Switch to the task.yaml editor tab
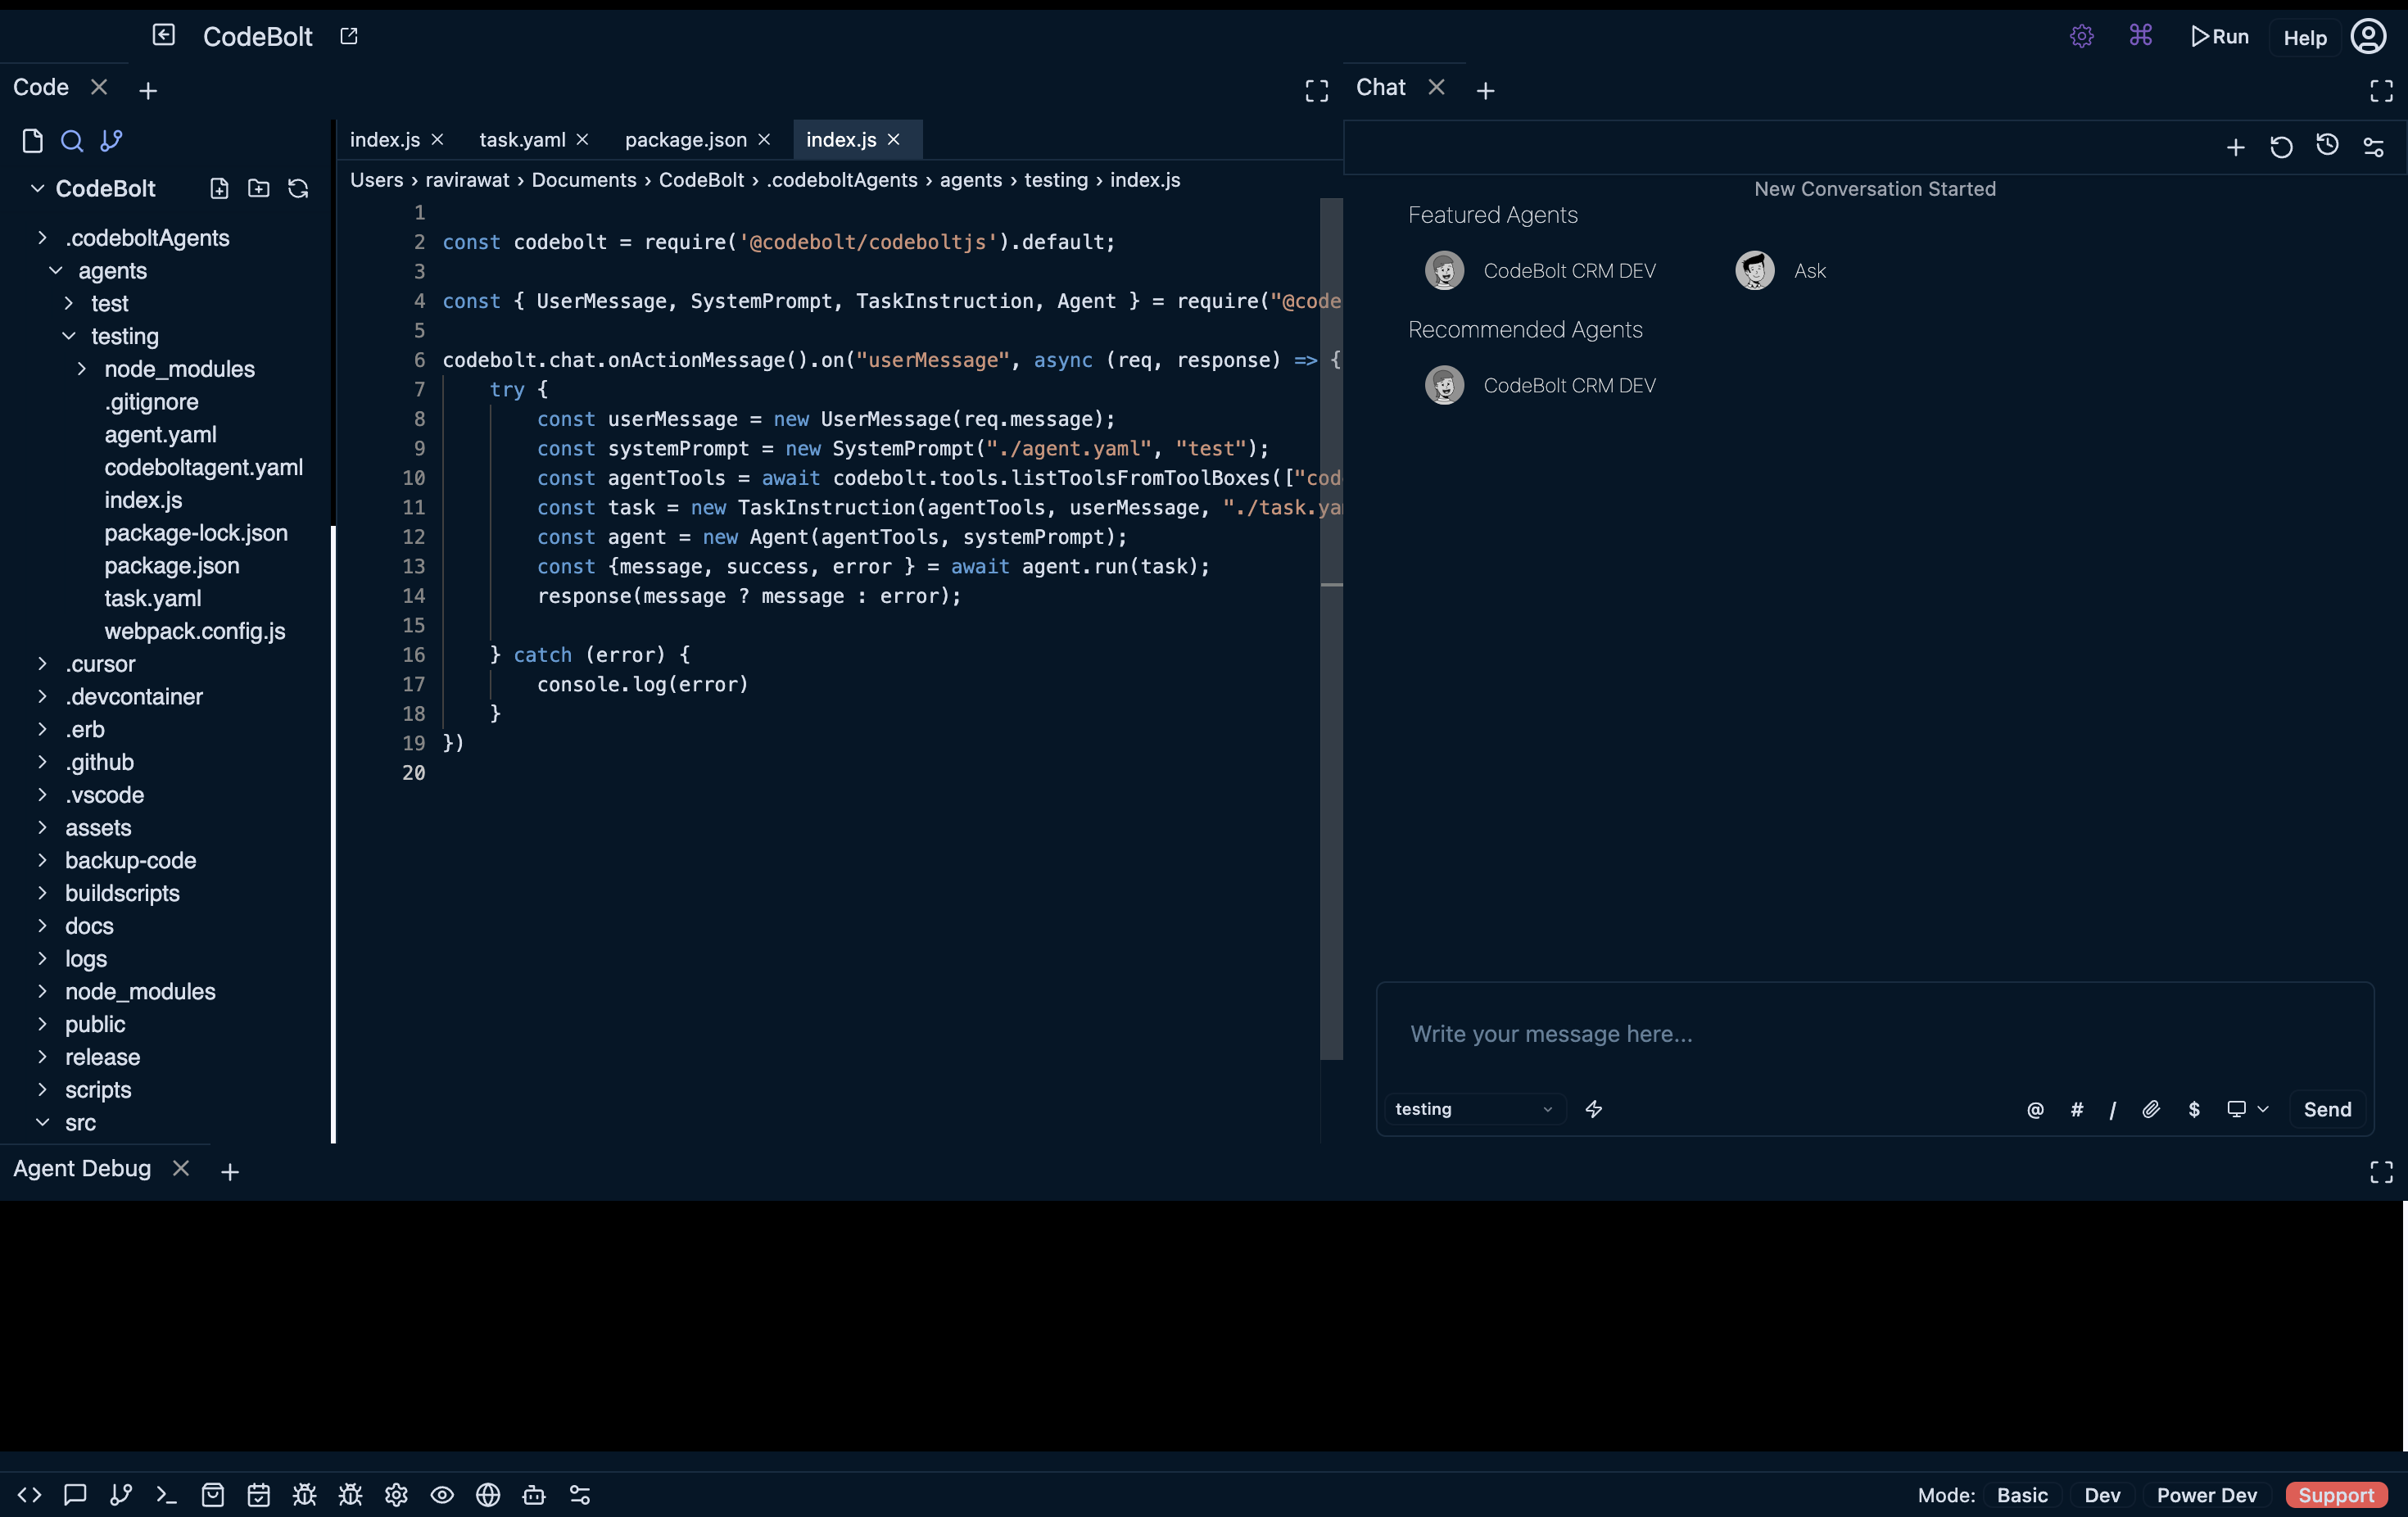This screenshot has height=1517, width=2408. click(x=522, y=140)
